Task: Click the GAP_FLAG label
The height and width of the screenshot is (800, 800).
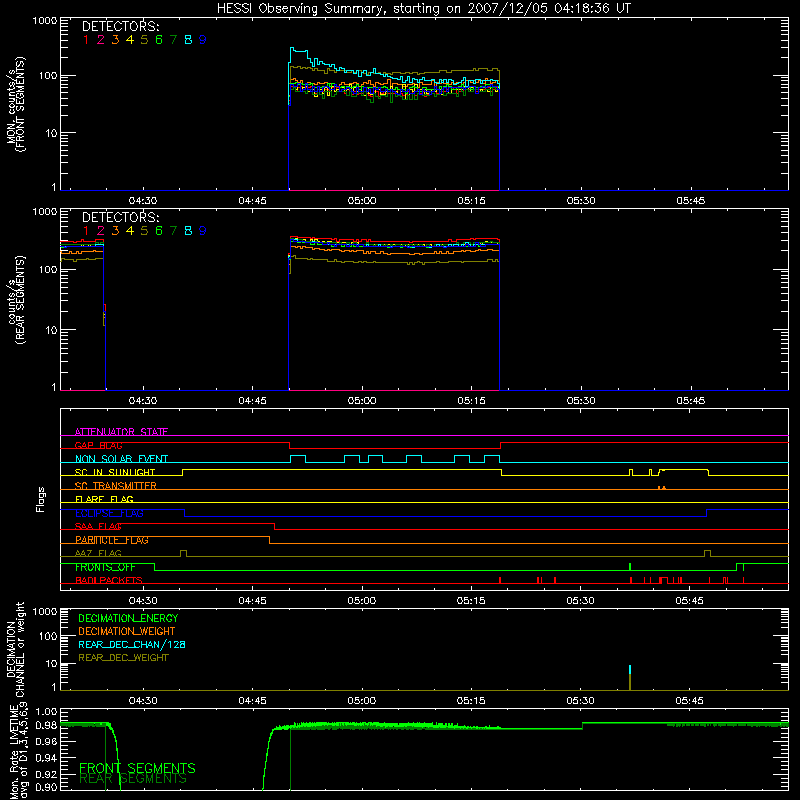Action: click(x=98, y=445)
